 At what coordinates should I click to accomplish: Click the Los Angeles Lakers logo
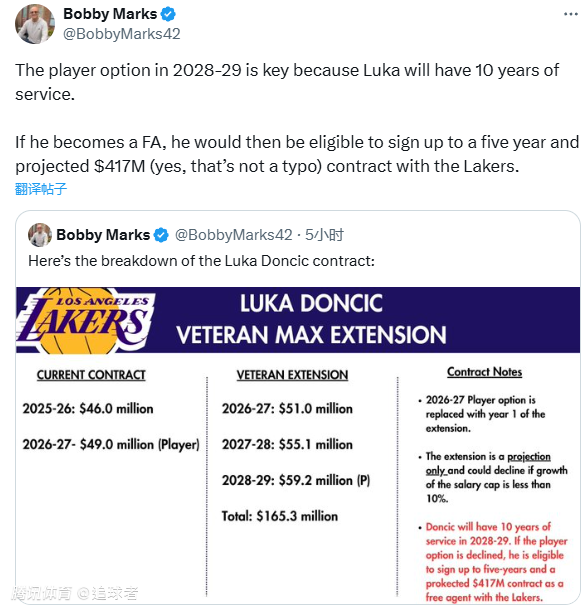click(86, 321)
